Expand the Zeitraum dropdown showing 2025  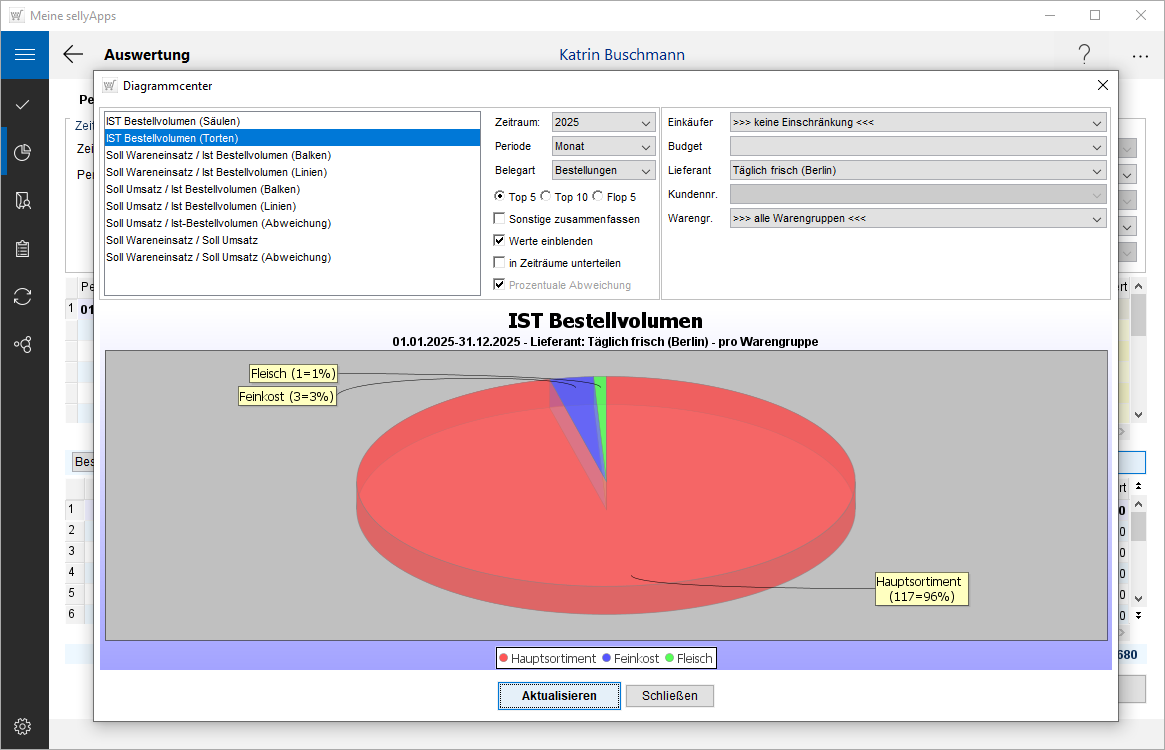point(603,123)
